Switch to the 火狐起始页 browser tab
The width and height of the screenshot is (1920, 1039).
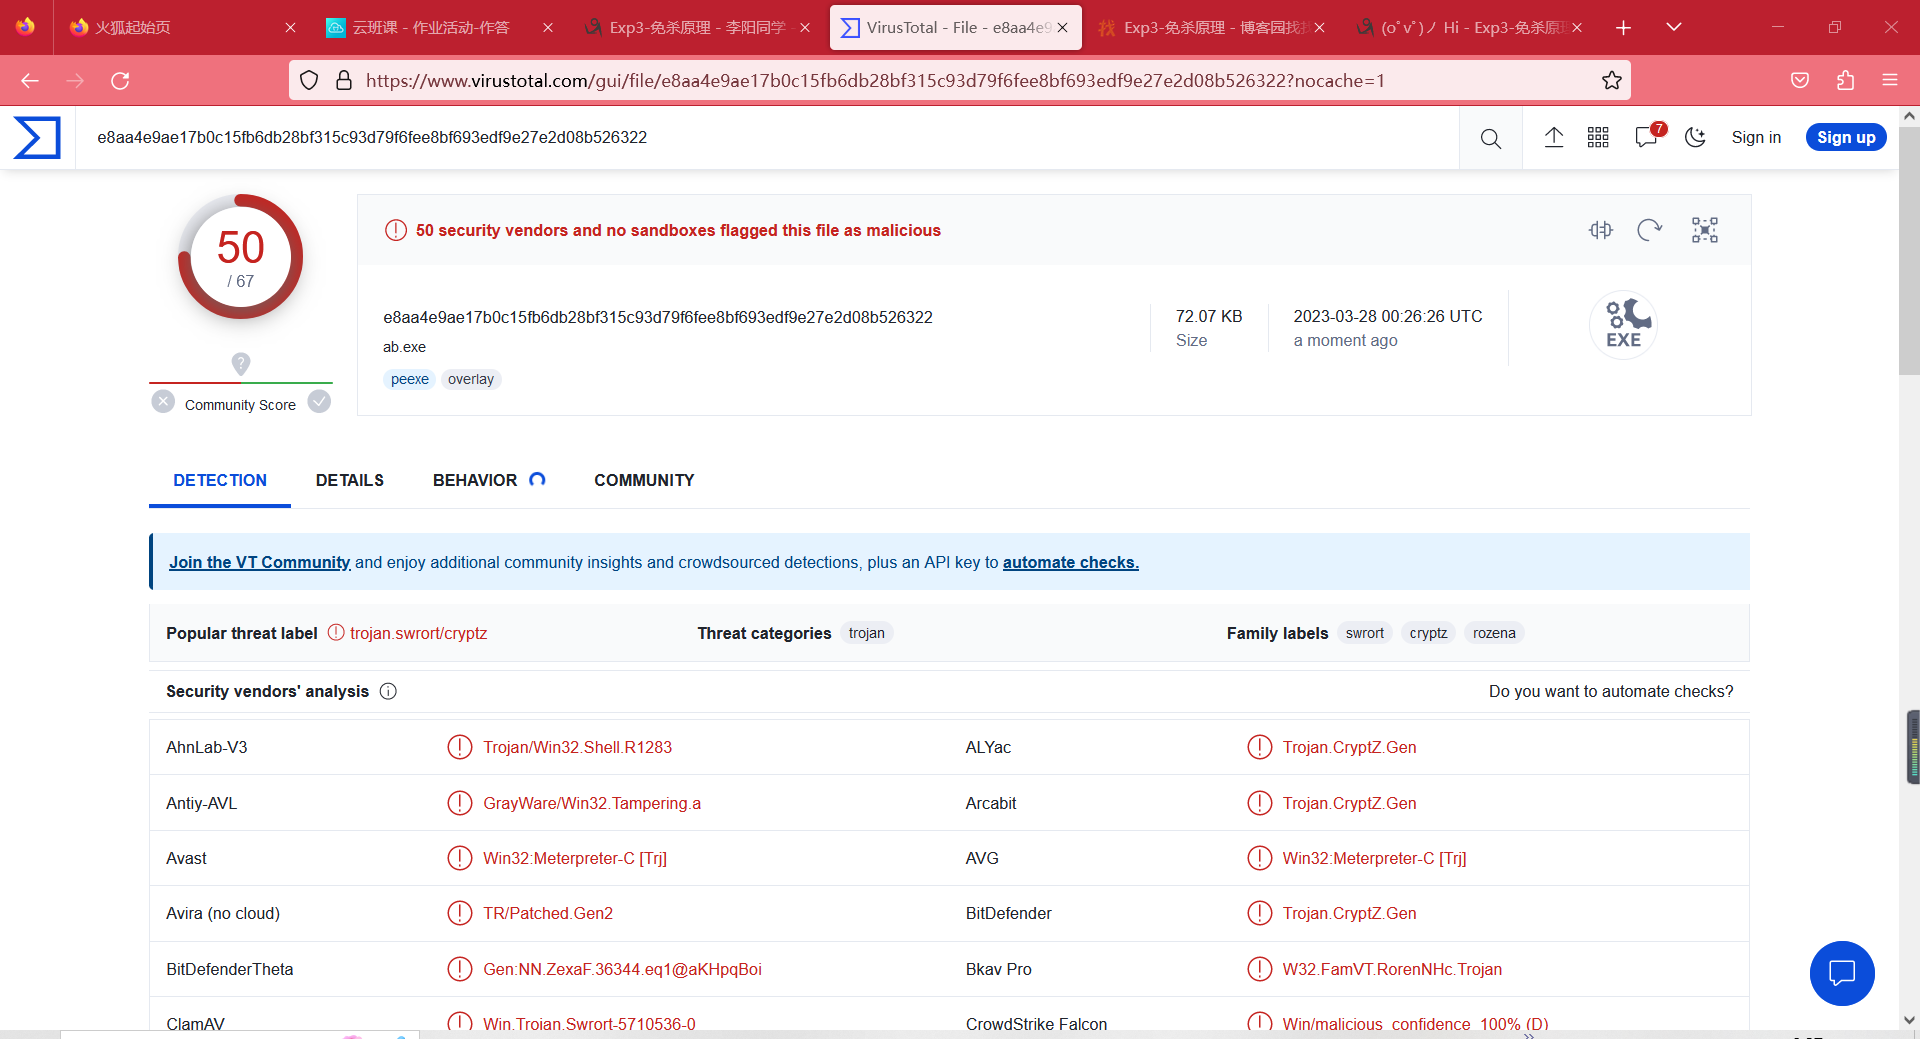click(180, 28)
